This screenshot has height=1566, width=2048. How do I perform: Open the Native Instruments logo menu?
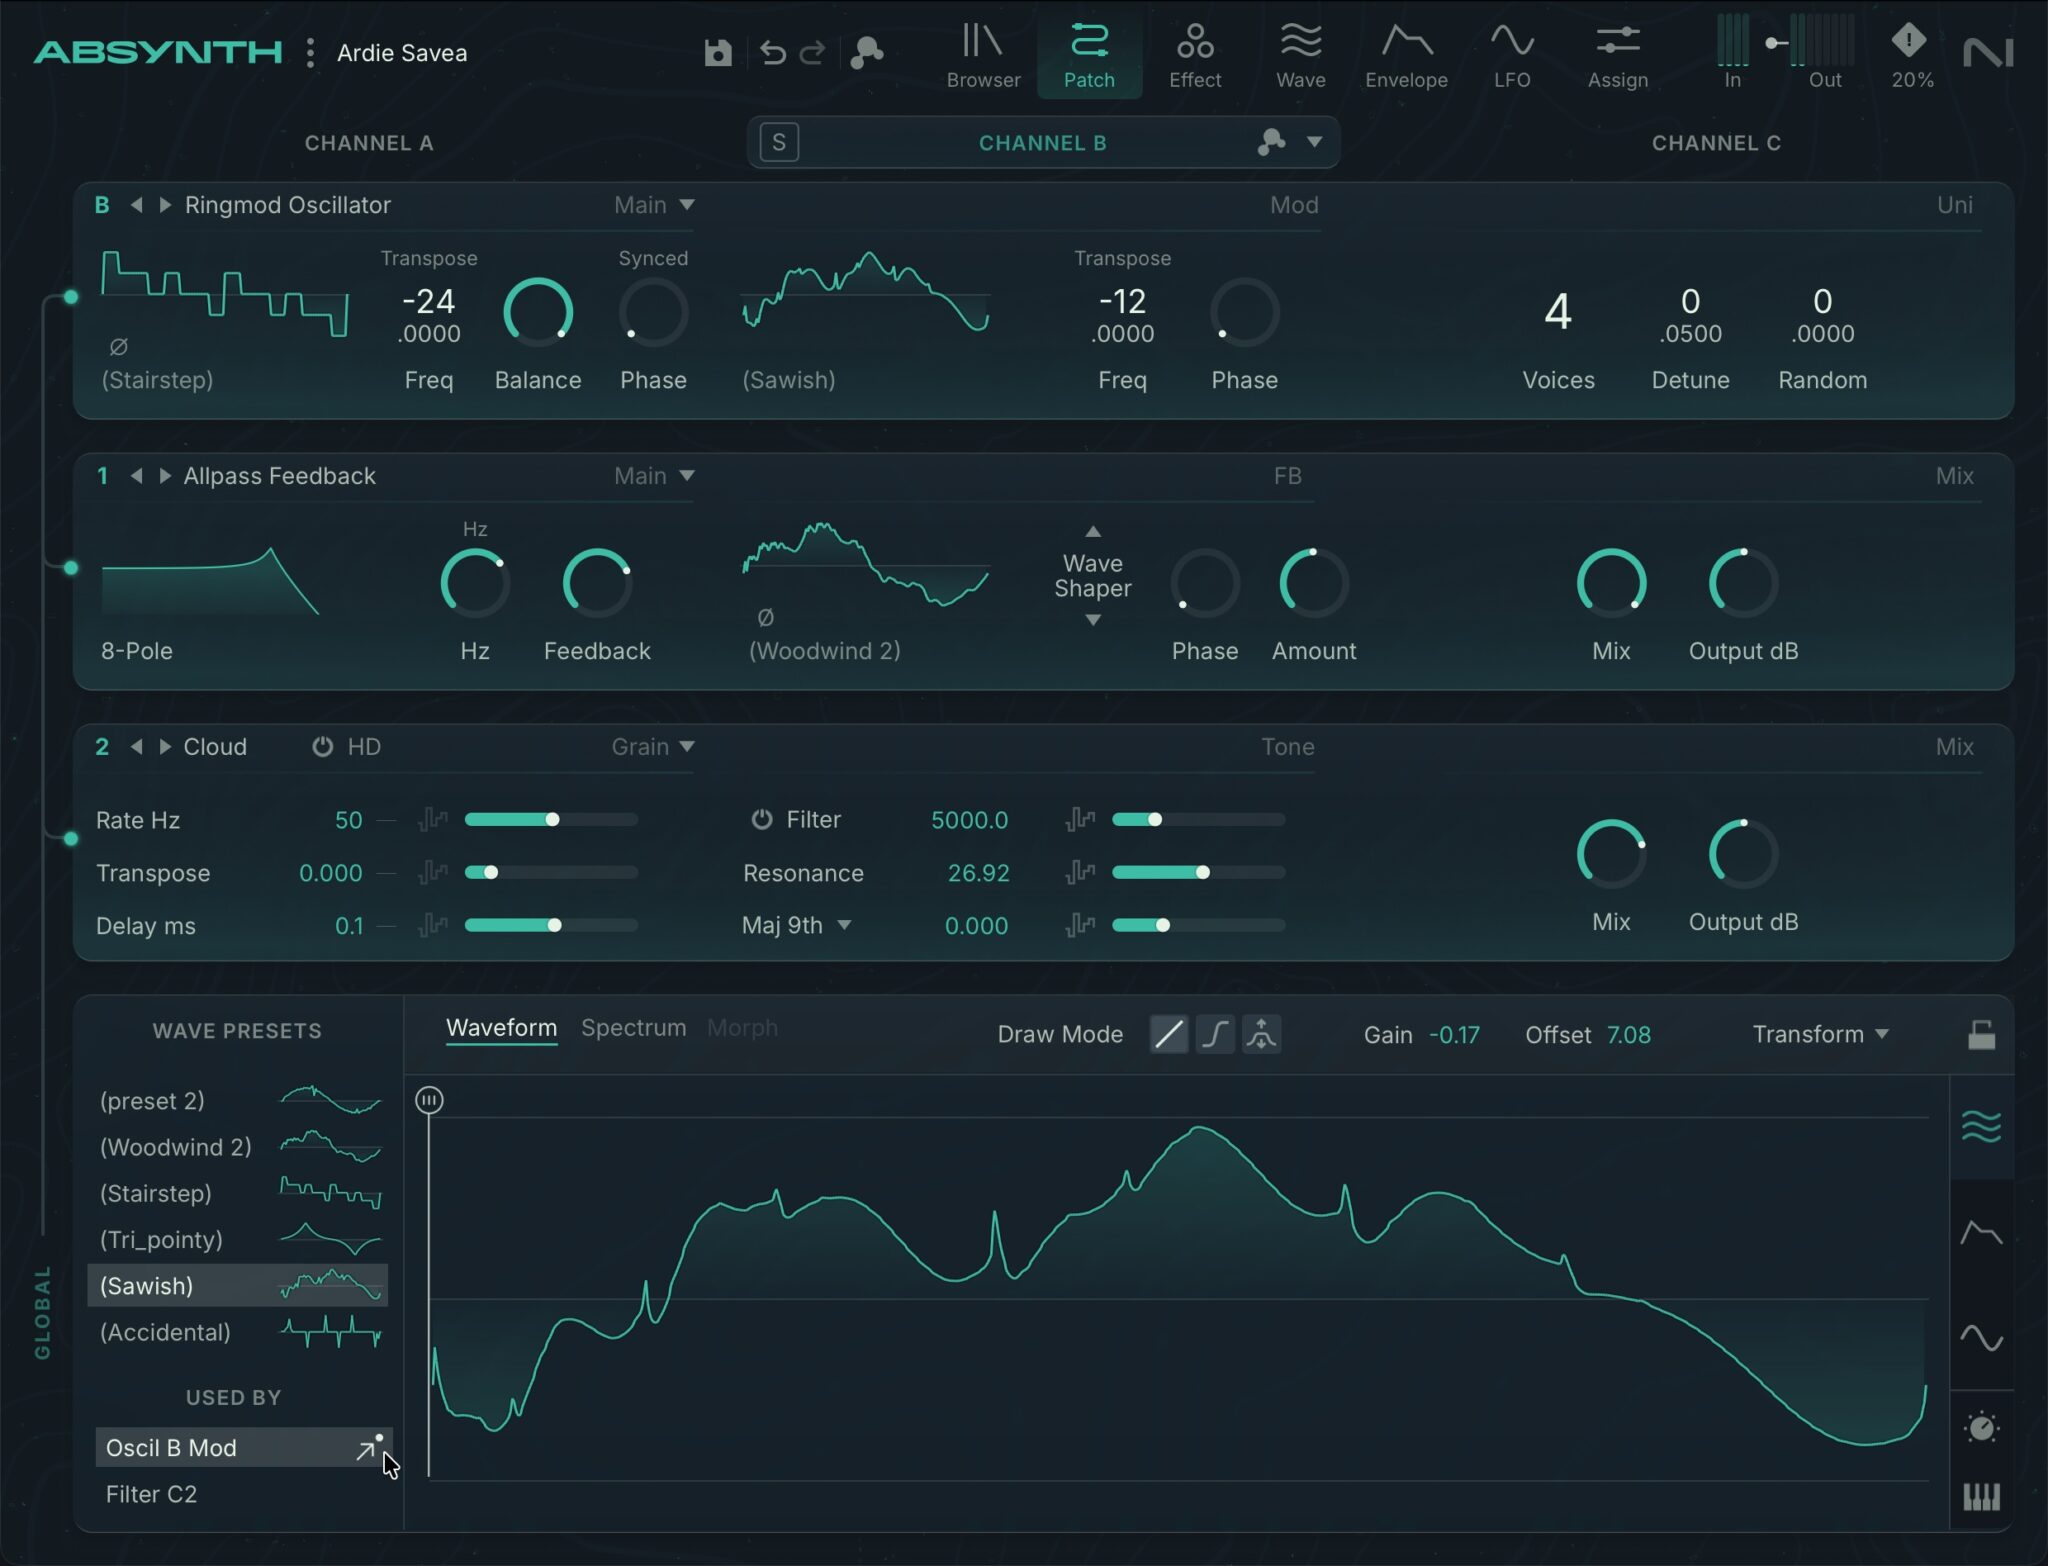(x=1987, y=53)
